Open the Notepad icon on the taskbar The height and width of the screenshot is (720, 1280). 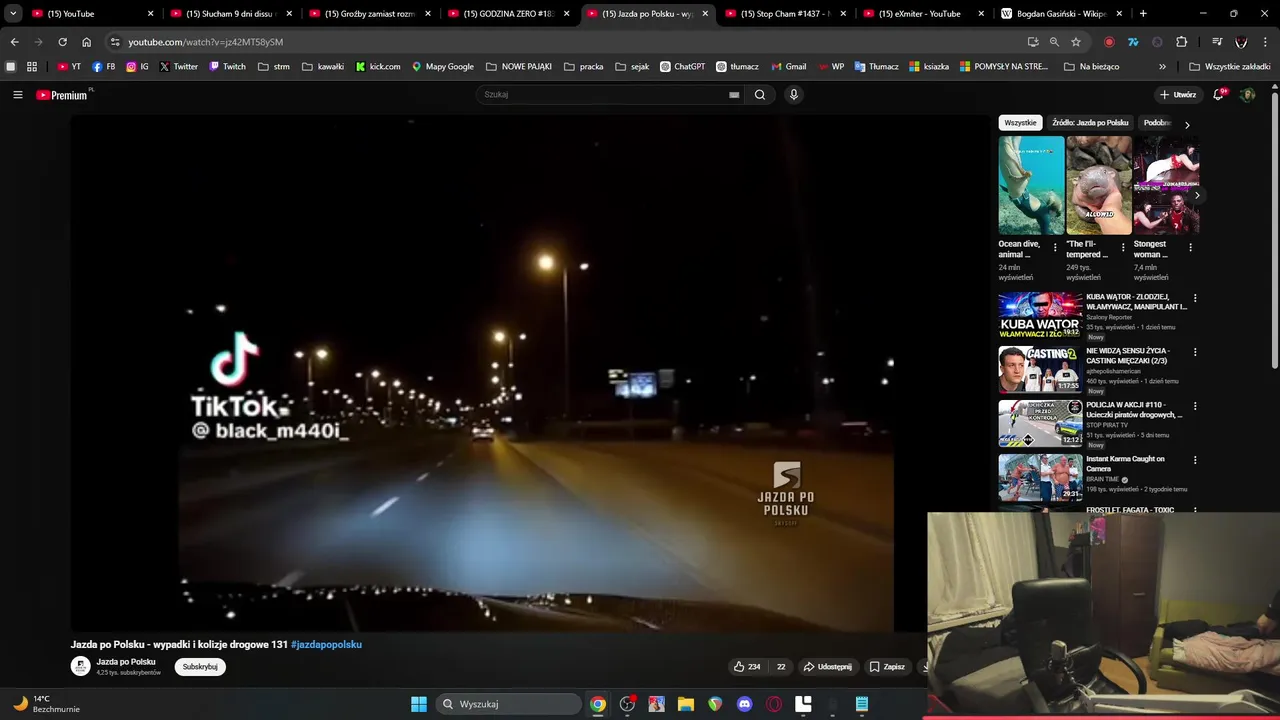[862, 704]
